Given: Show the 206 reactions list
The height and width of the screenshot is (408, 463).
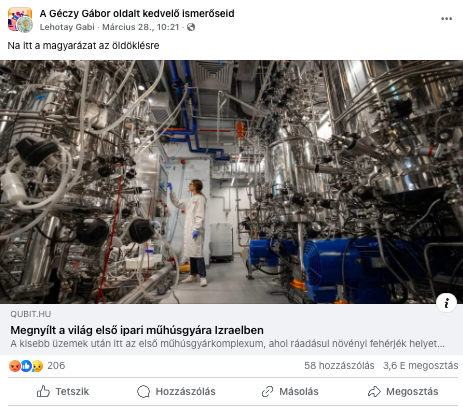Looking at the screenshot, I should (56, 366).
